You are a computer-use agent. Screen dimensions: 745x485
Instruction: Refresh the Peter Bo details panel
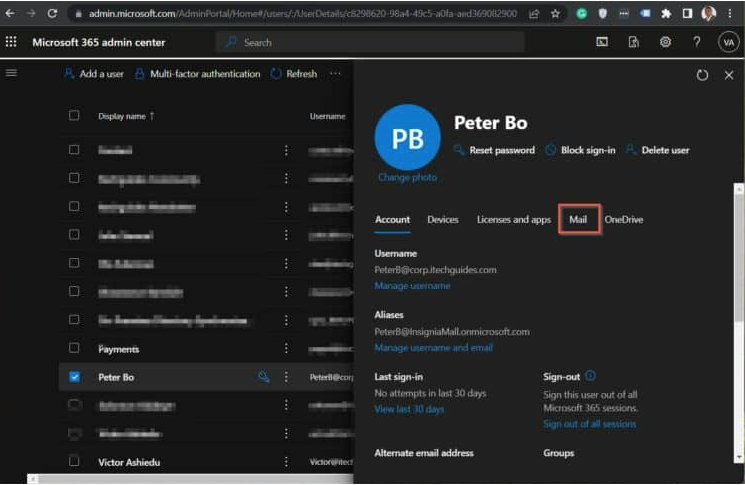point(702,75)
